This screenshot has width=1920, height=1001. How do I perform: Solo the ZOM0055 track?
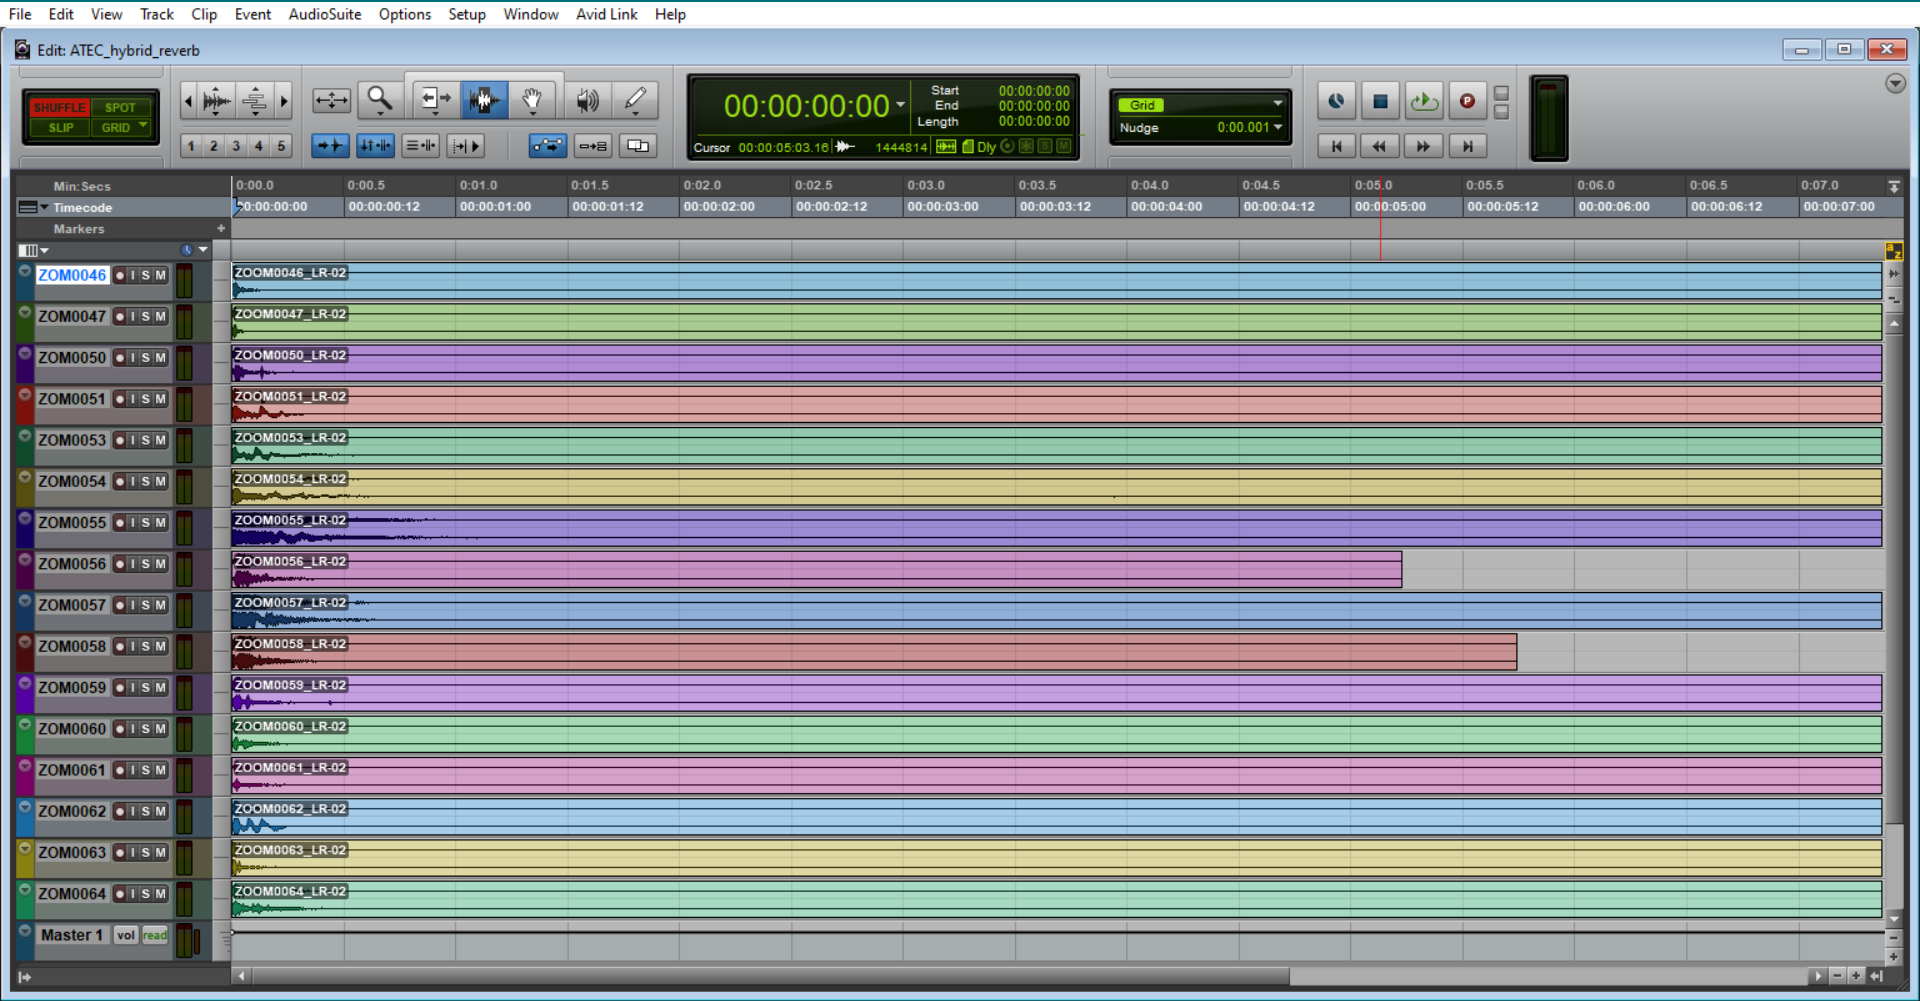[146, 523]
